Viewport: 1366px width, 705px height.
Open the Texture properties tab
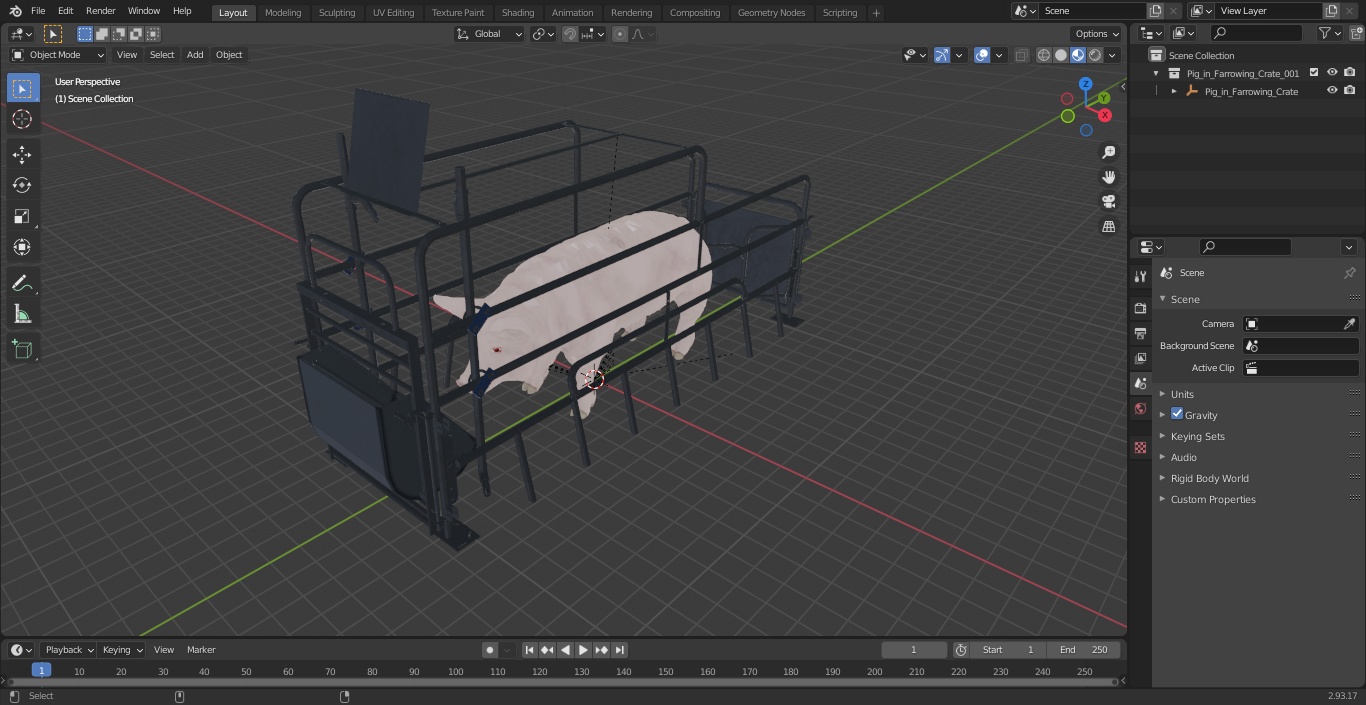point(1140,447)
